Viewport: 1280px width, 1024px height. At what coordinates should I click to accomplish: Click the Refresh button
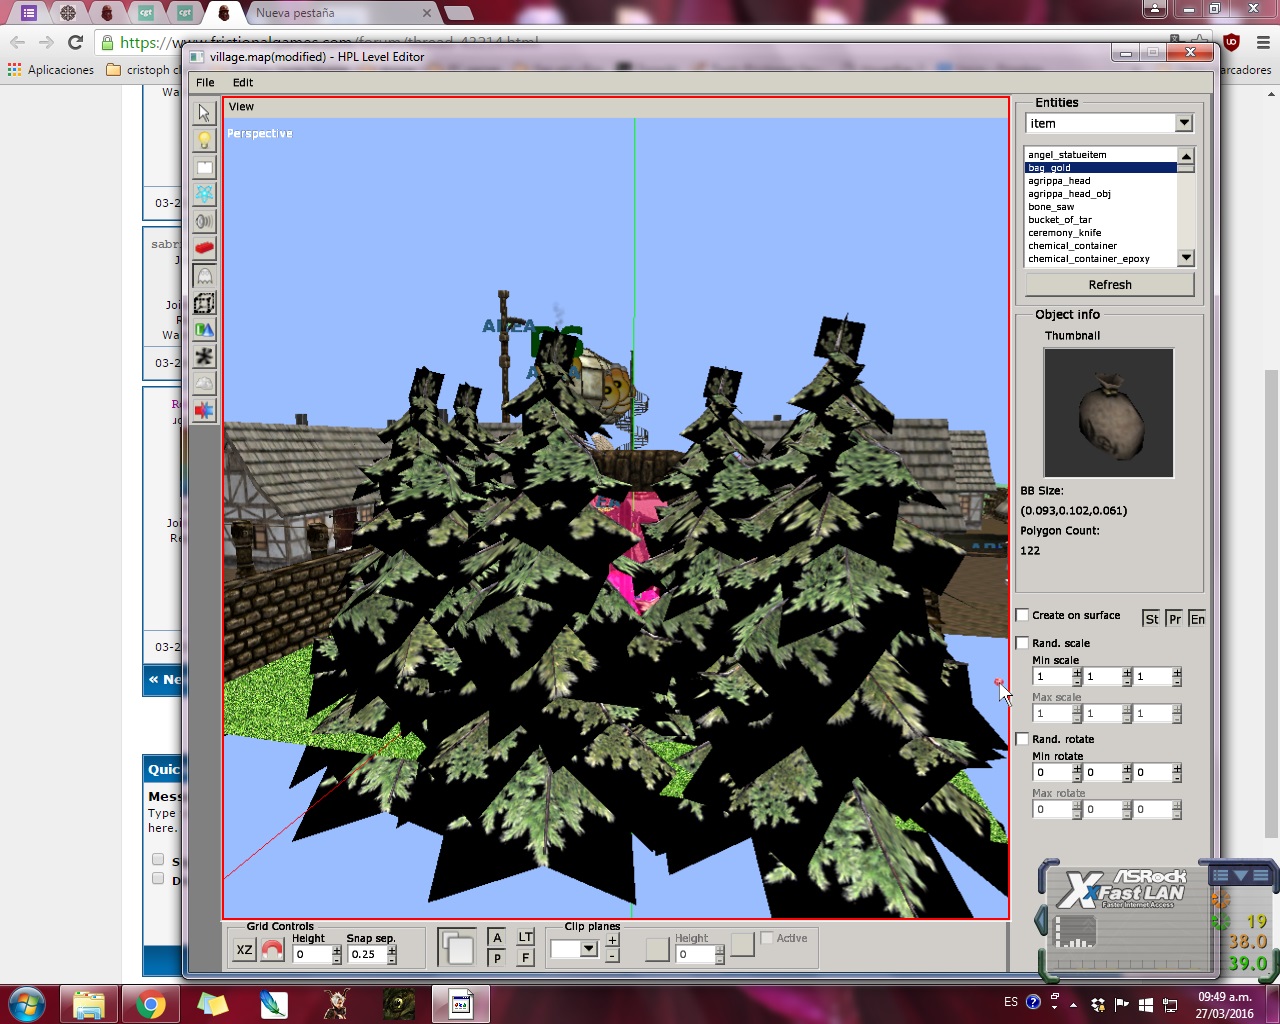pos(1110,285)
